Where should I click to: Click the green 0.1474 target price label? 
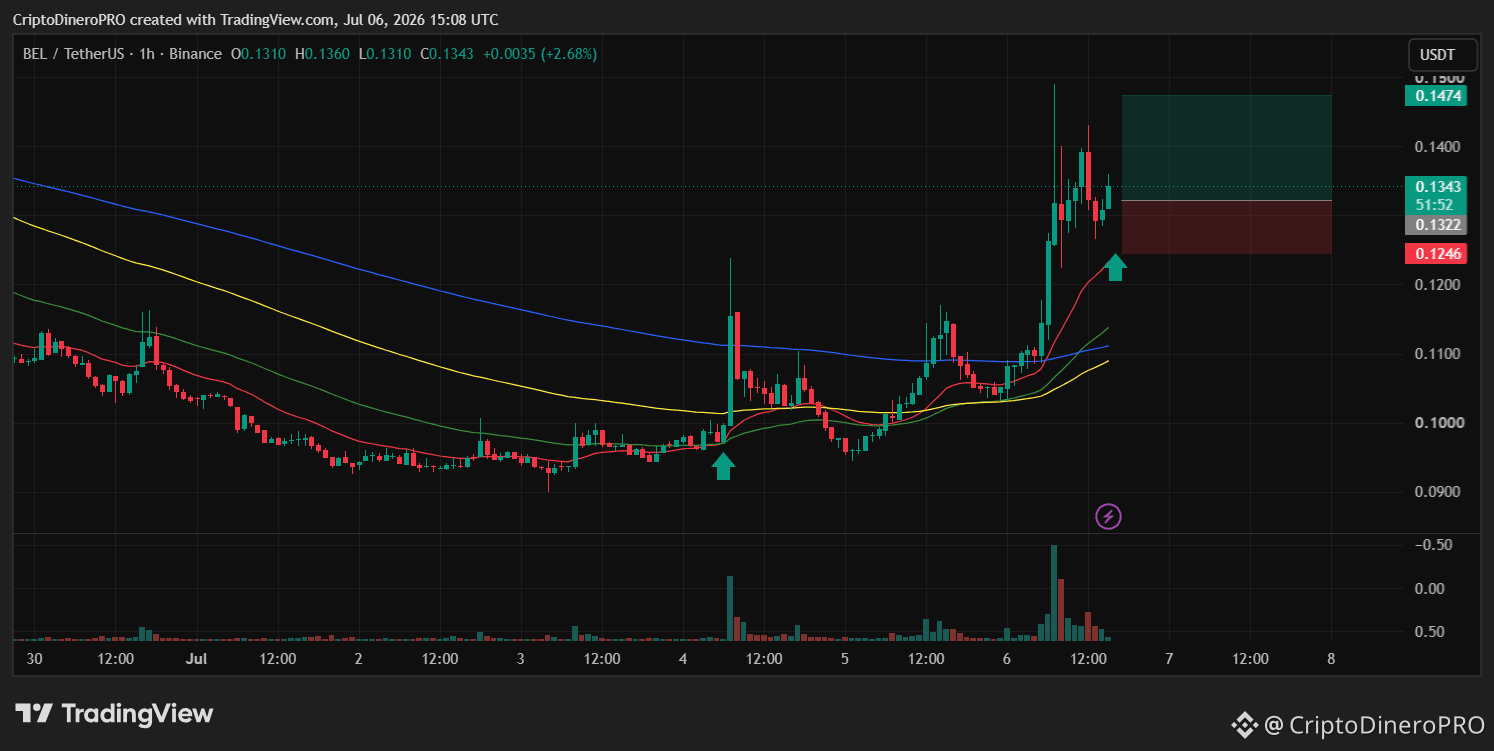tap(1435, 96)
